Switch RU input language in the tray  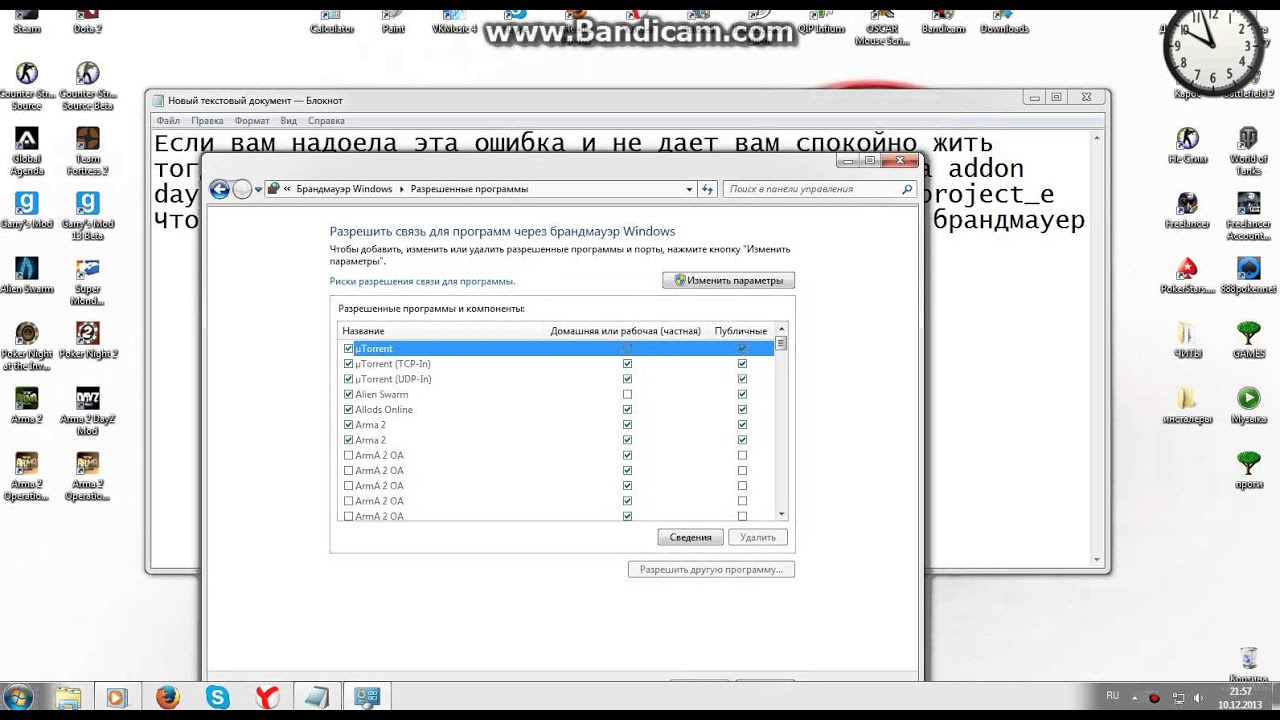[x=1113, y=696]
